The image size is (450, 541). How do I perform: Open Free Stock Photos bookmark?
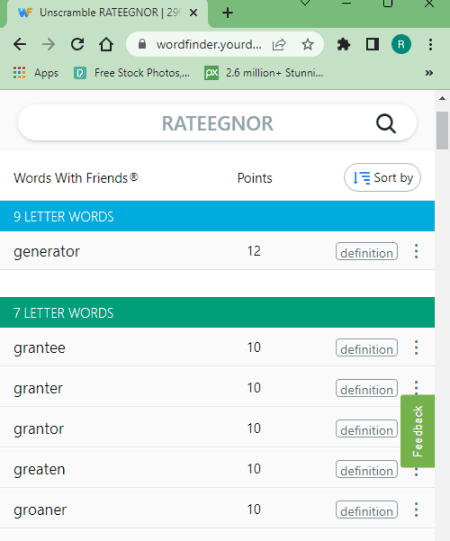tap(132, 73)
